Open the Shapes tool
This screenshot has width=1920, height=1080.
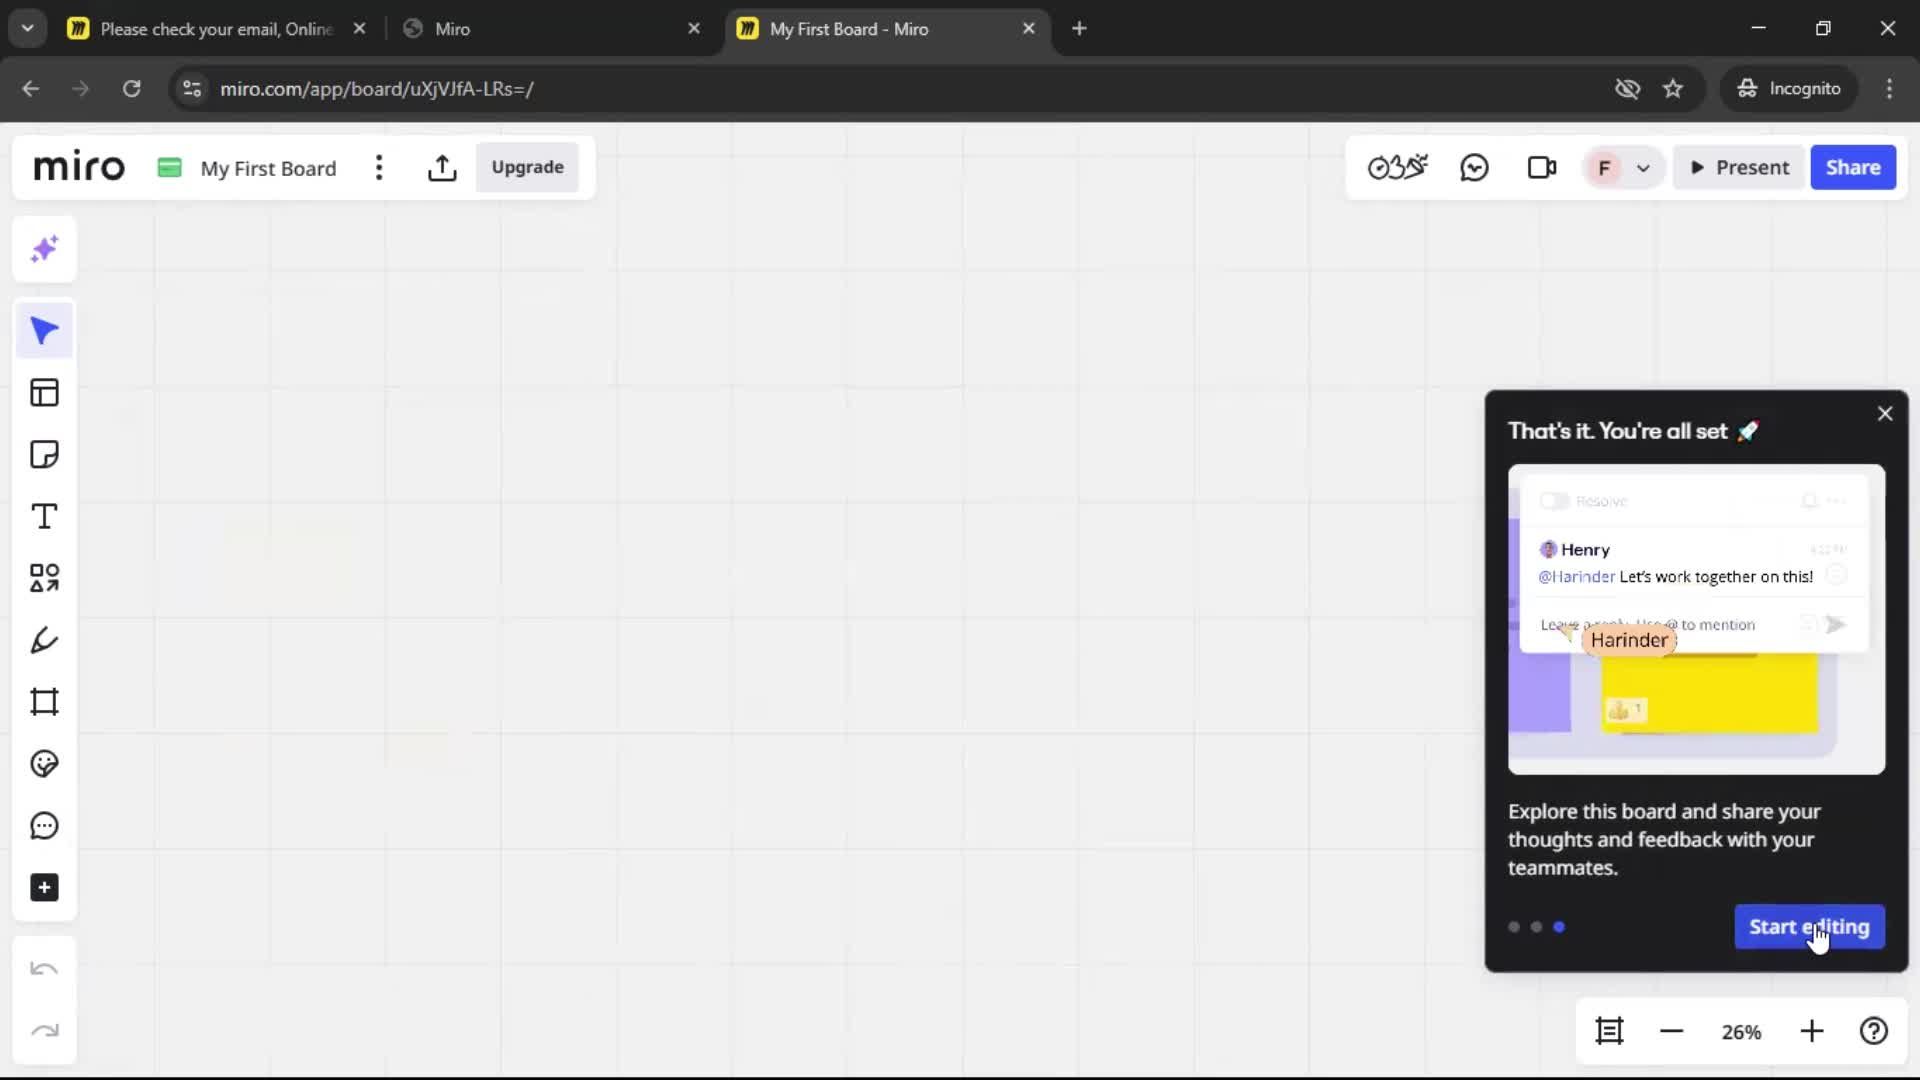pyautogui.click(x=44, y=578)
